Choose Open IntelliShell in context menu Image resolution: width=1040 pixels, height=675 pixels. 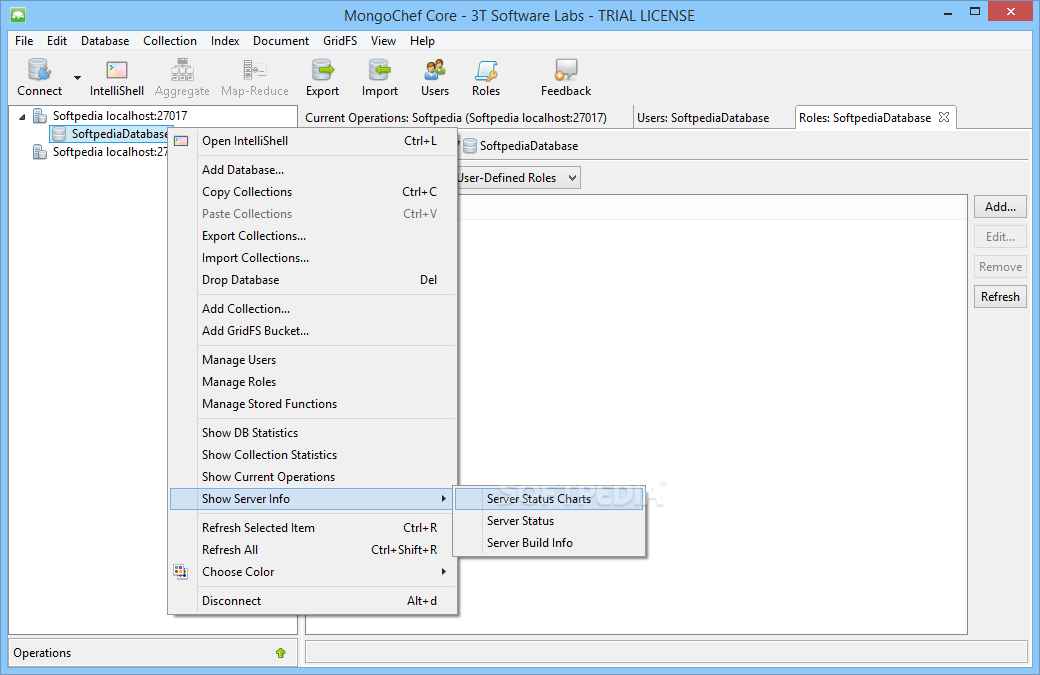[x=313, y=141]
